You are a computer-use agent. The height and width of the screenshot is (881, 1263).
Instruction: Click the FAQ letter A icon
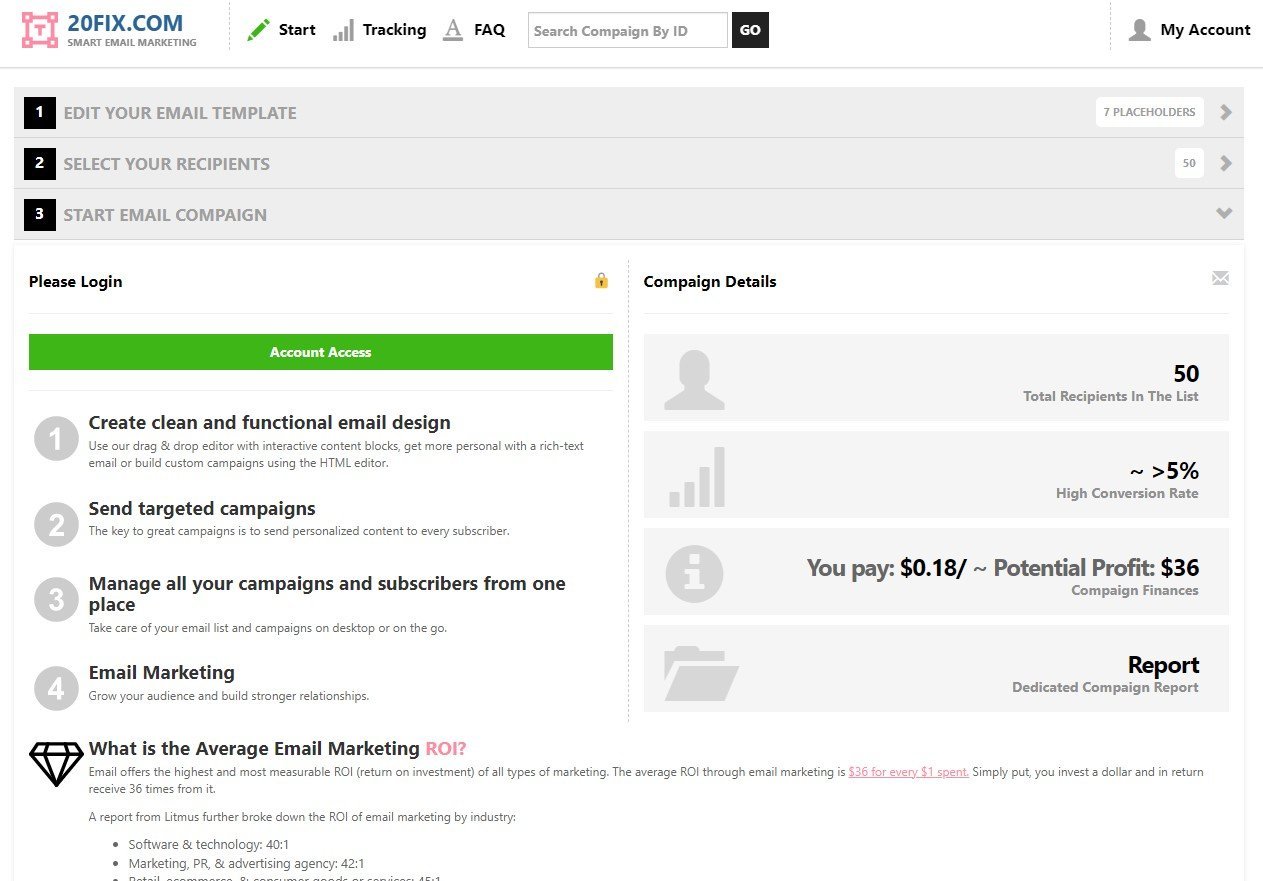click(453, 30)
